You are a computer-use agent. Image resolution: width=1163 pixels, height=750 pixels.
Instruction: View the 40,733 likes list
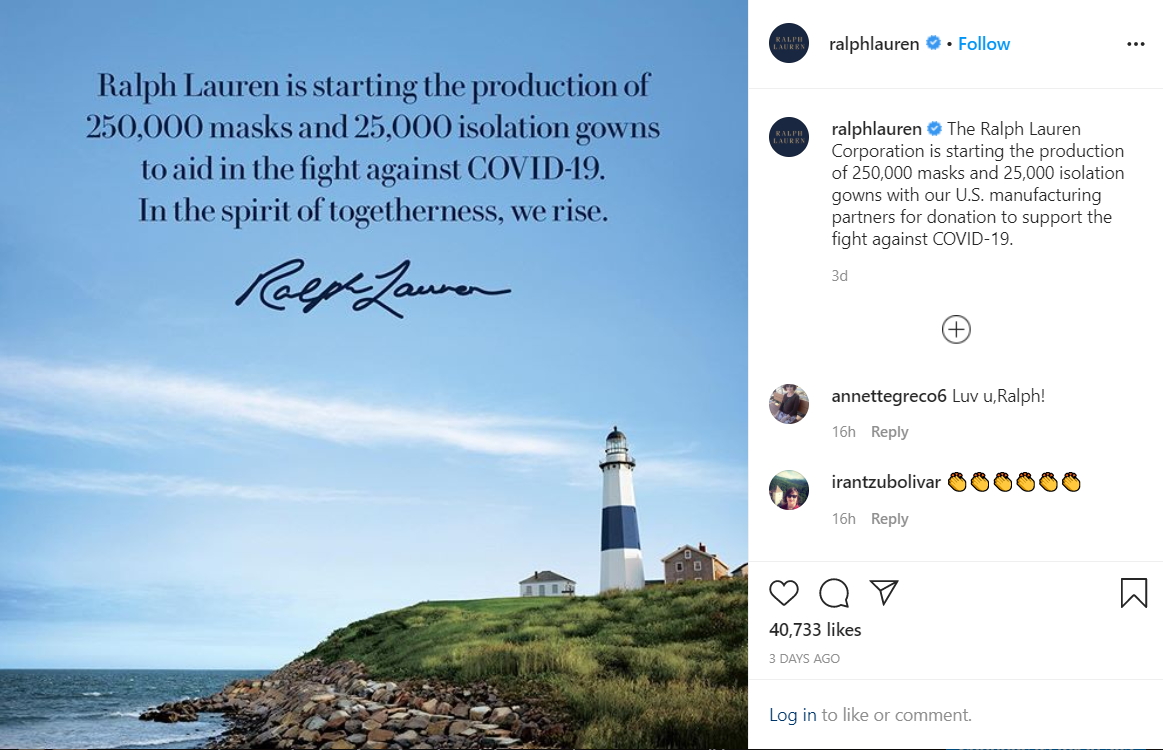pyautogui.click(x=815, y=630)
